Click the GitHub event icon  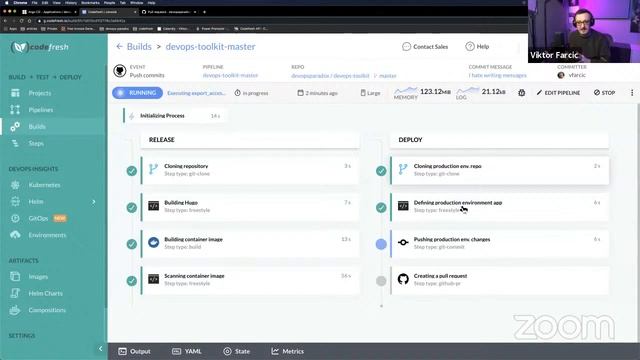(120, 71)
